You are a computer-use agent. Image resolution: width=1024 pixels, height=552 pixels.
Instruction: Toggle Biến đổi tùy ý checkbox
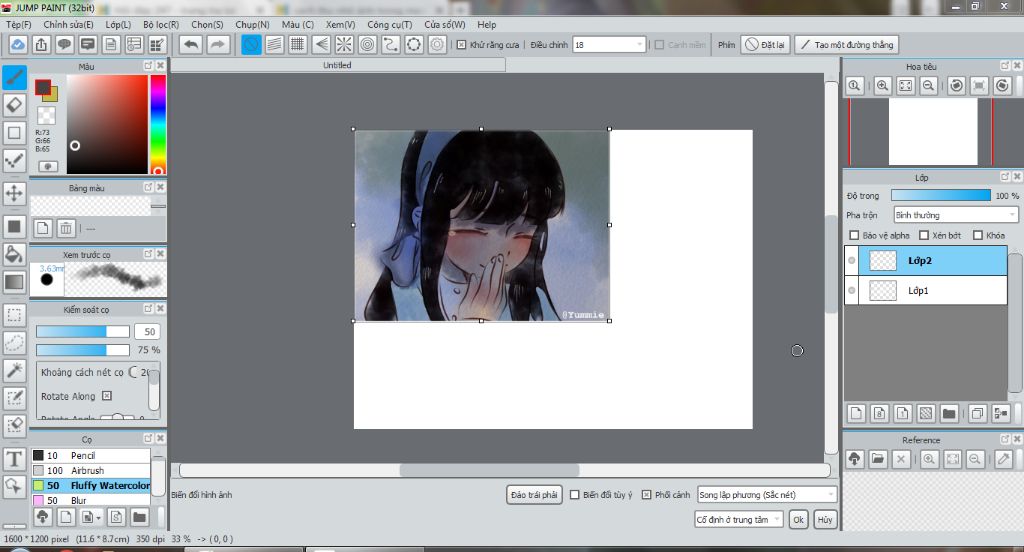click(575, 495)
